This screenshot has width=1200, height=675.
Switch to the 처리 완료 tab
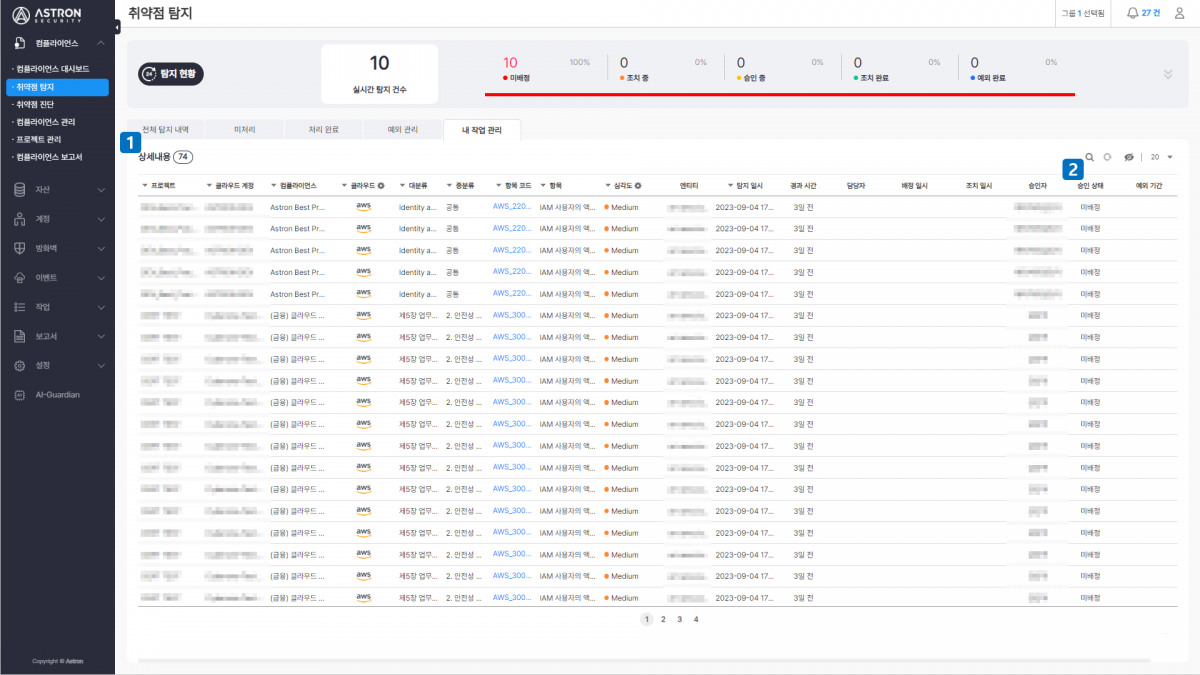[323, 130]
